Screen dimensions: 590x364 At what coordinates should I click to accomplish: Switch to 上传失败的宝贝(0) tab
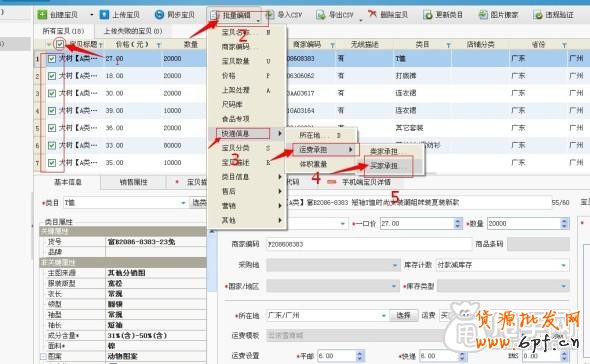click(x=133, y=31)
